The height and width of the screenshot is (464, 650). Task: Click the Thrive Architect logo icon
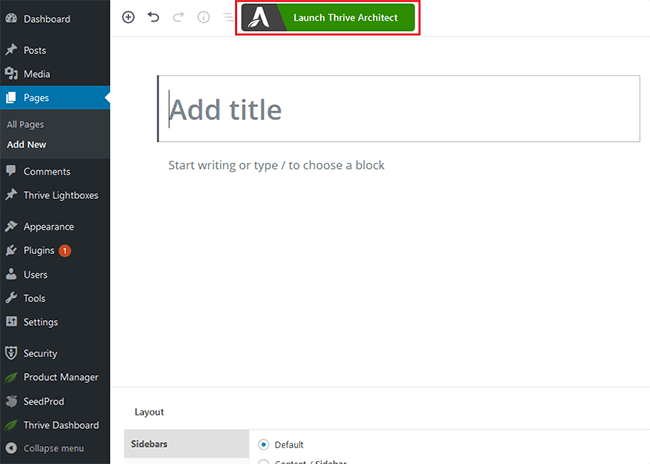tap(261, 17)
